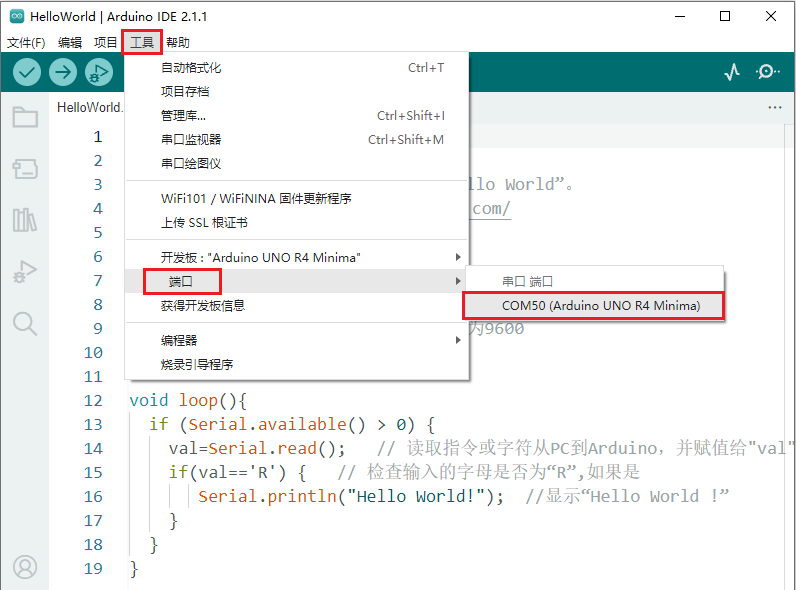796x590 pixels.
Task: Click the Upload arrow button
Action: click(x=63, y=72)
